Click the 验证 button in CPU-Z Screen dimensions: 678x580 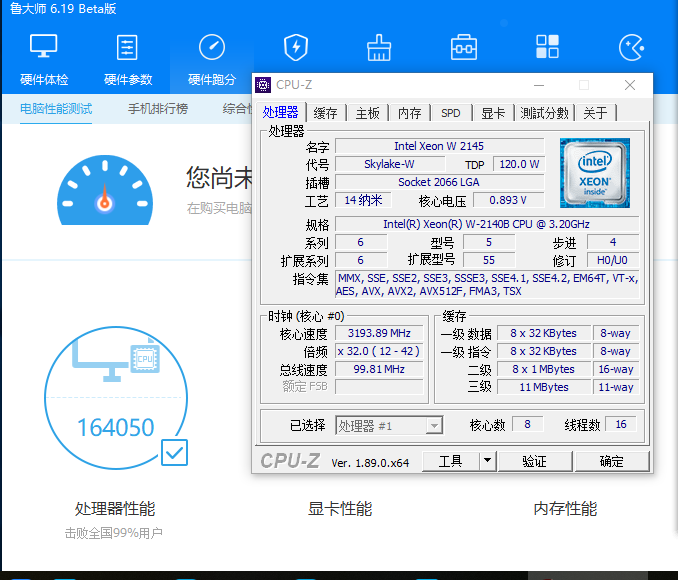[x=535, y=461]
